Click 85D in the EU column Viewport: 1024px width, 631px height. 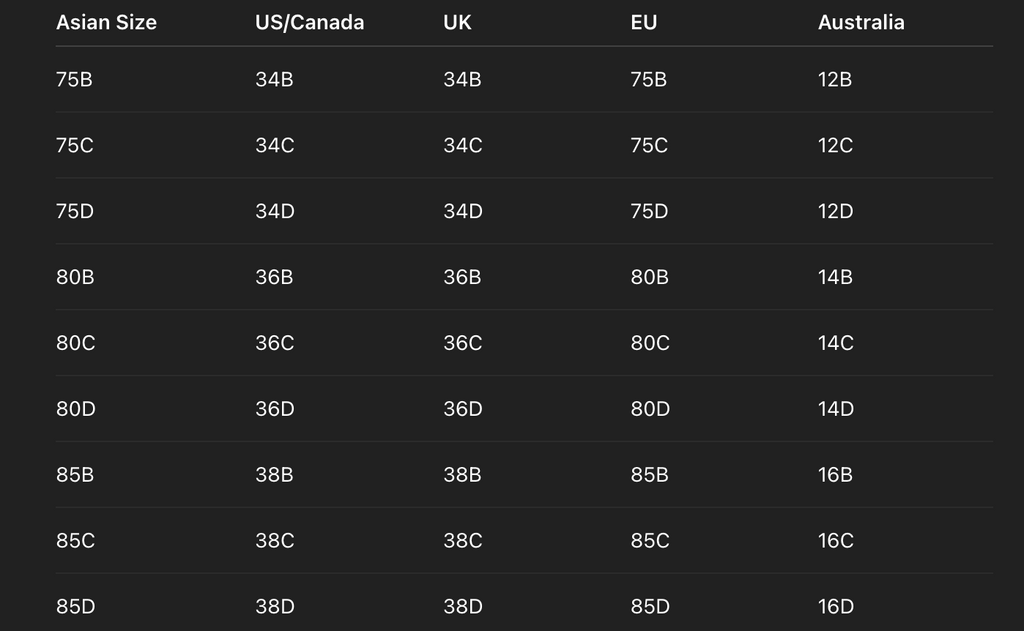point(649,607)
